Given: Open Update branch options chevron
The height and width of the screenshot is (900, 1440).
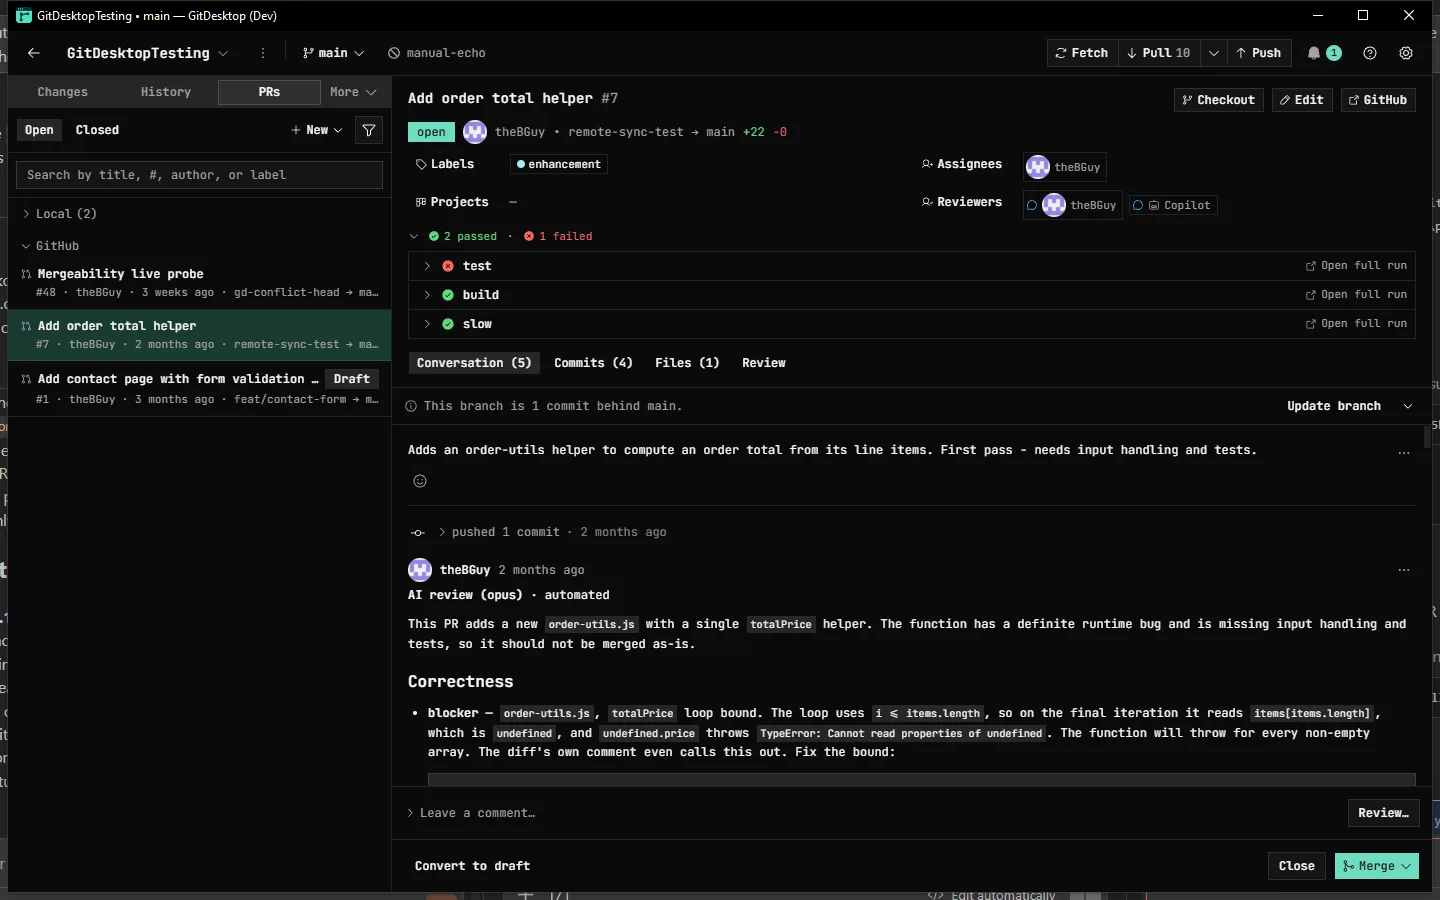Looking at the screenshot, I should point(1408,406).
